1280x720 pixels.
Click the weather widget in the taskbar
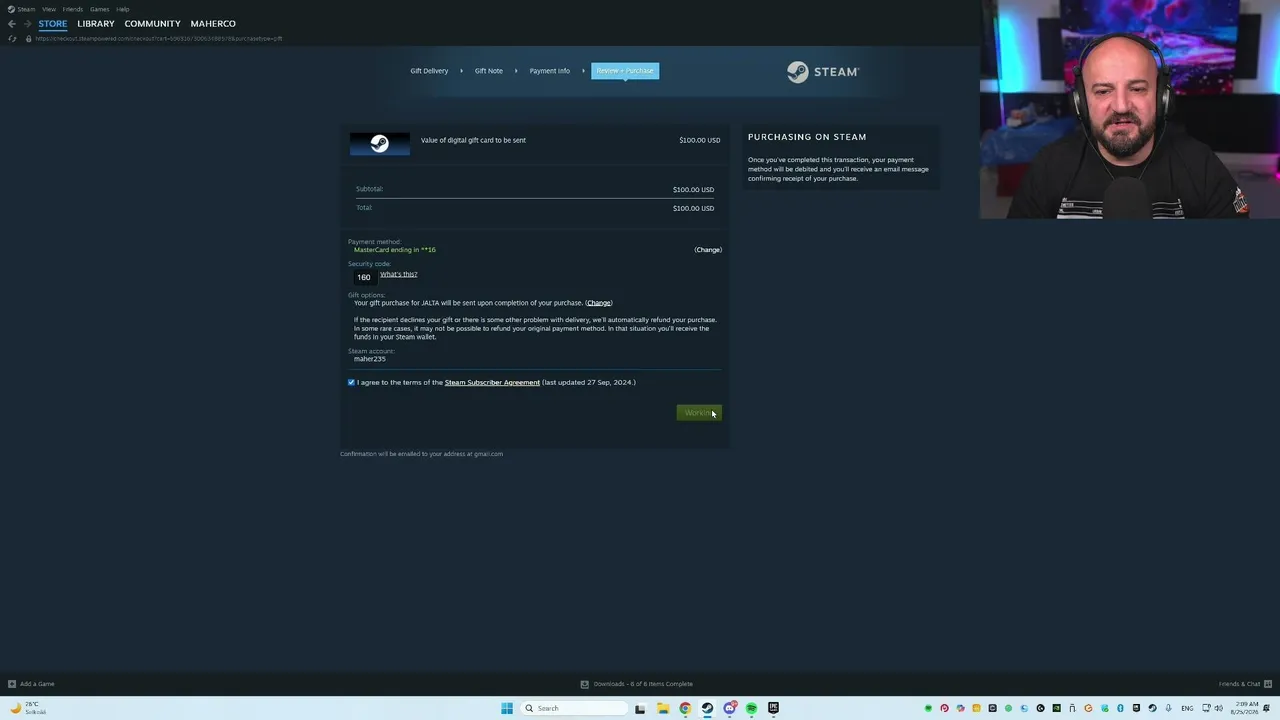tap(28, 708)
